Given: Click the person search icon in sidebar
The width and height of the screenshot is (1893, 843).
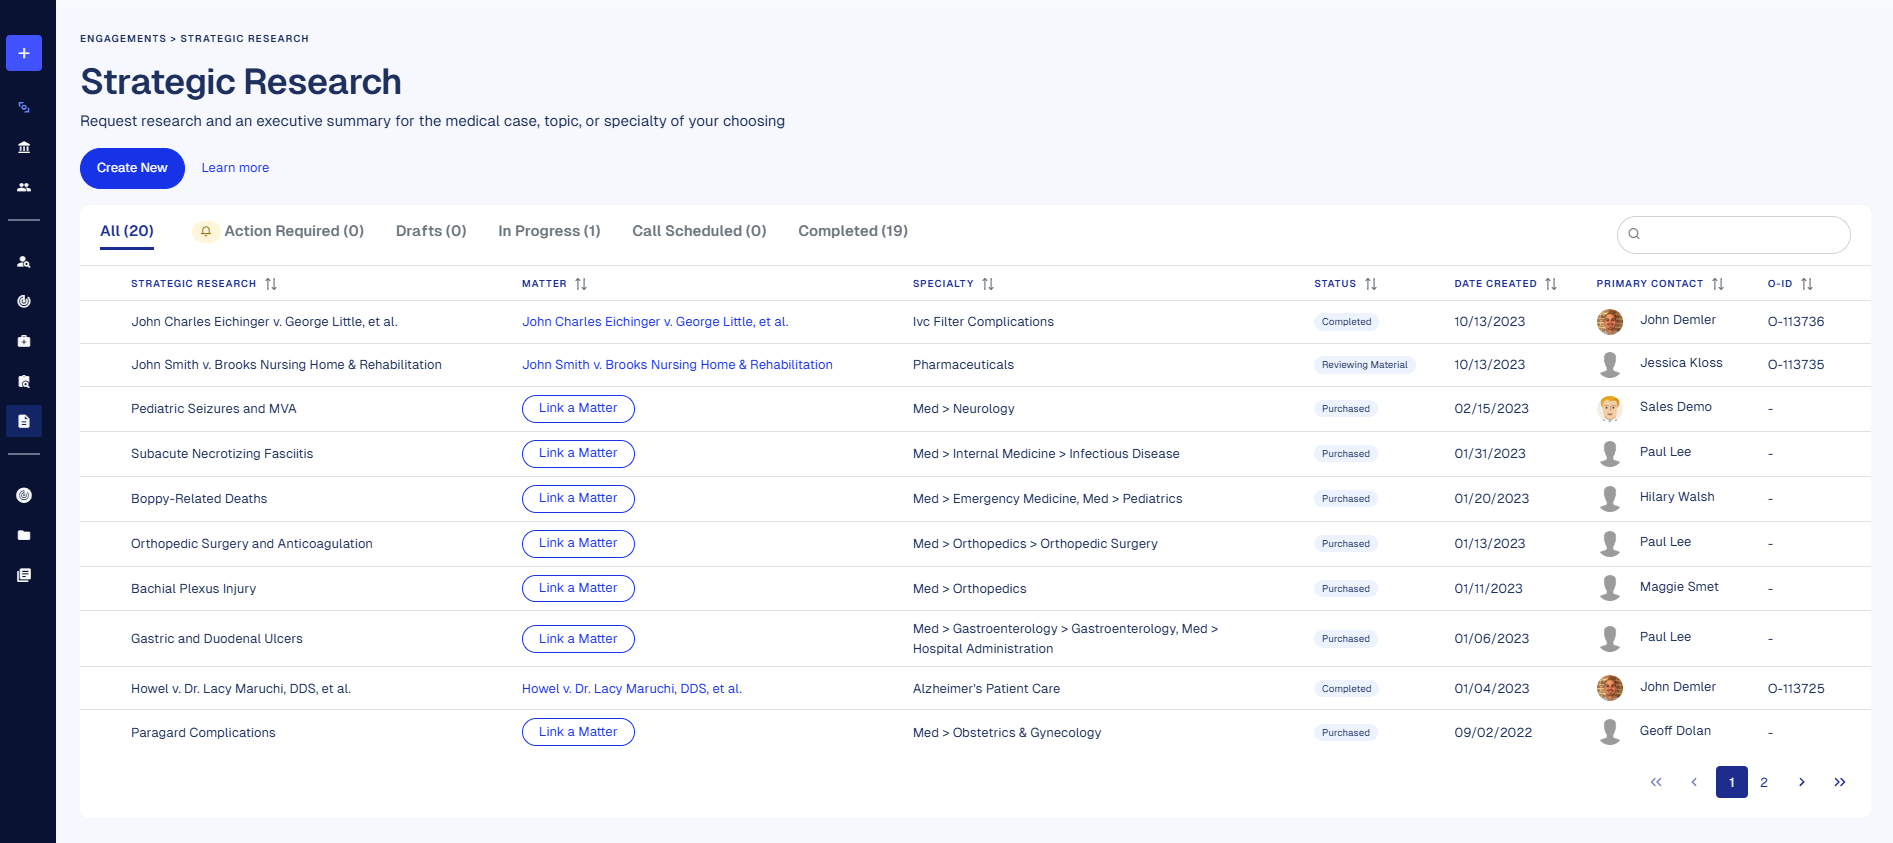Looking at the screenshot, I should click(x=24, y=262).
